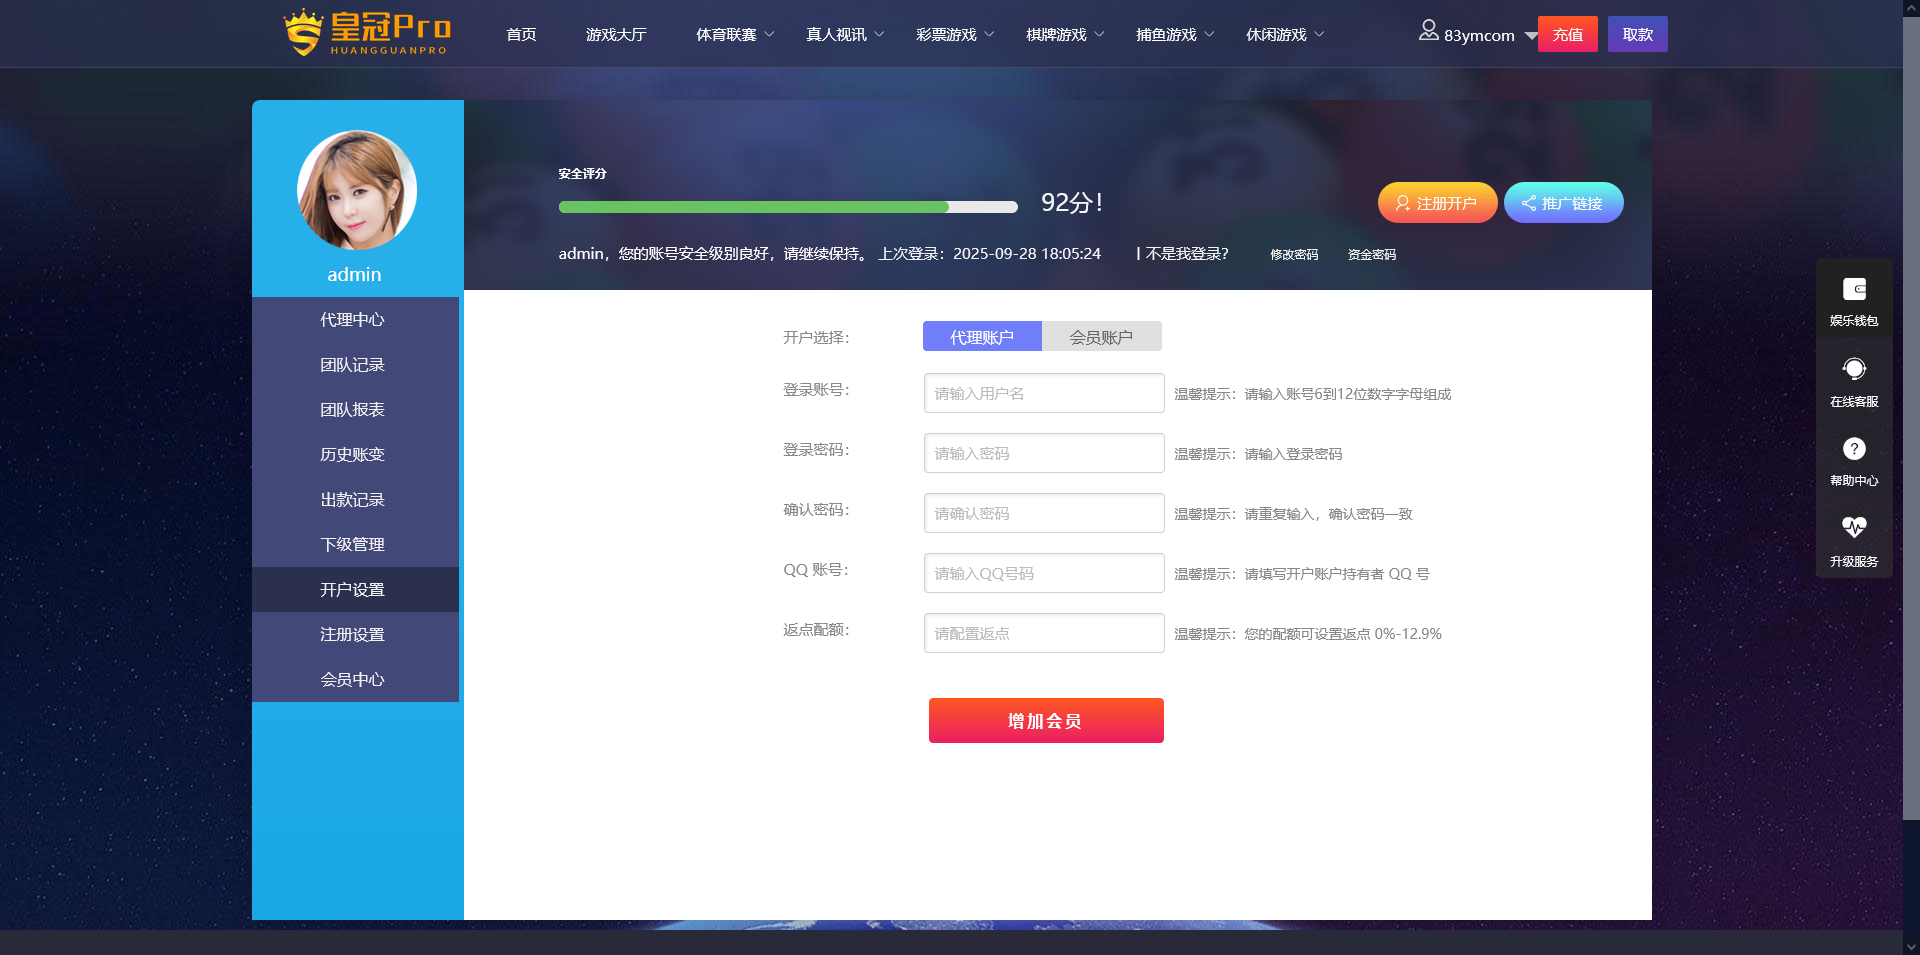The image size is (1920, 955).
Task: Switch to 会员账户 account type
Action: pyautogui.click(x=1101, y=337)
